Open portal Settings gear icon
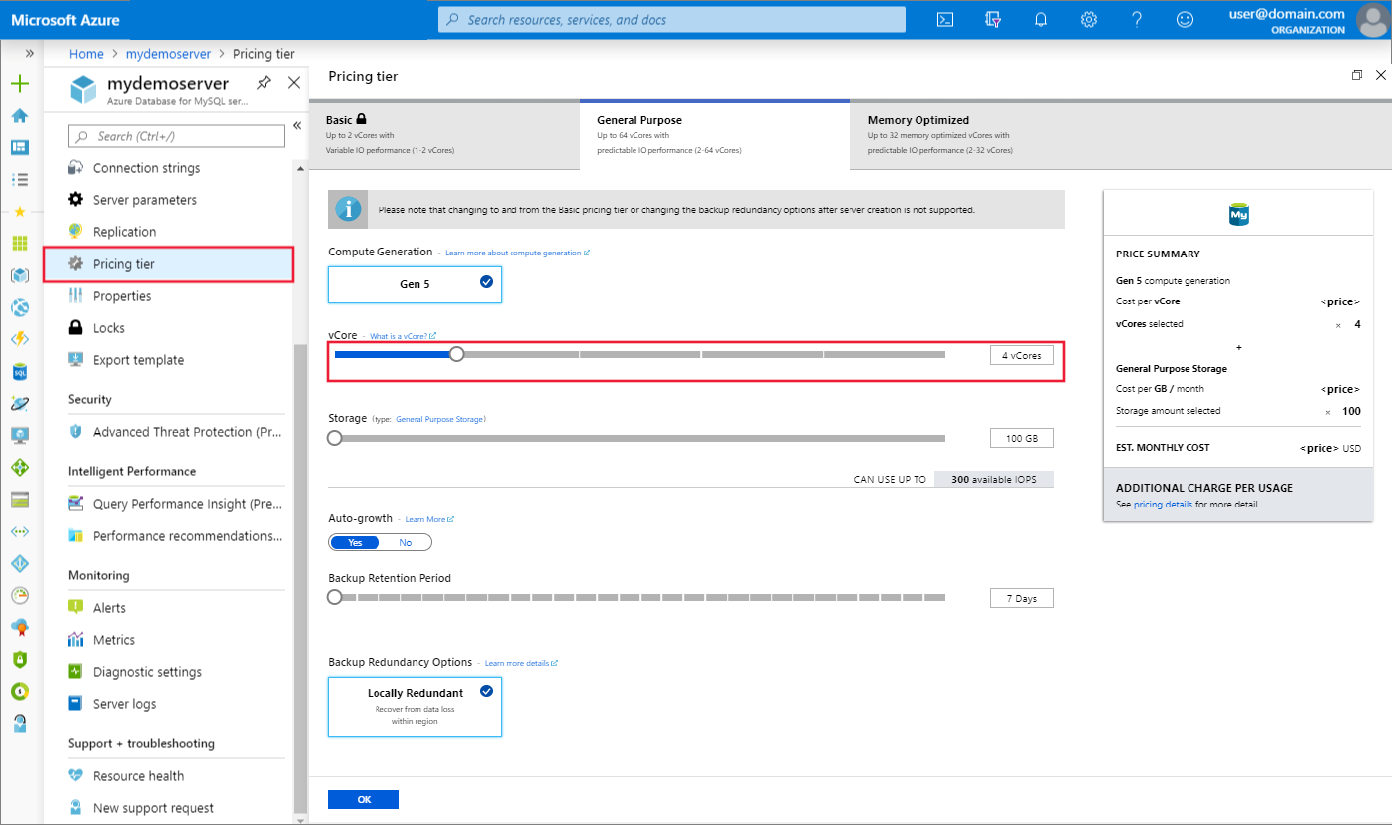Screen dimensions: 1392x825 tap(1089, 19)
